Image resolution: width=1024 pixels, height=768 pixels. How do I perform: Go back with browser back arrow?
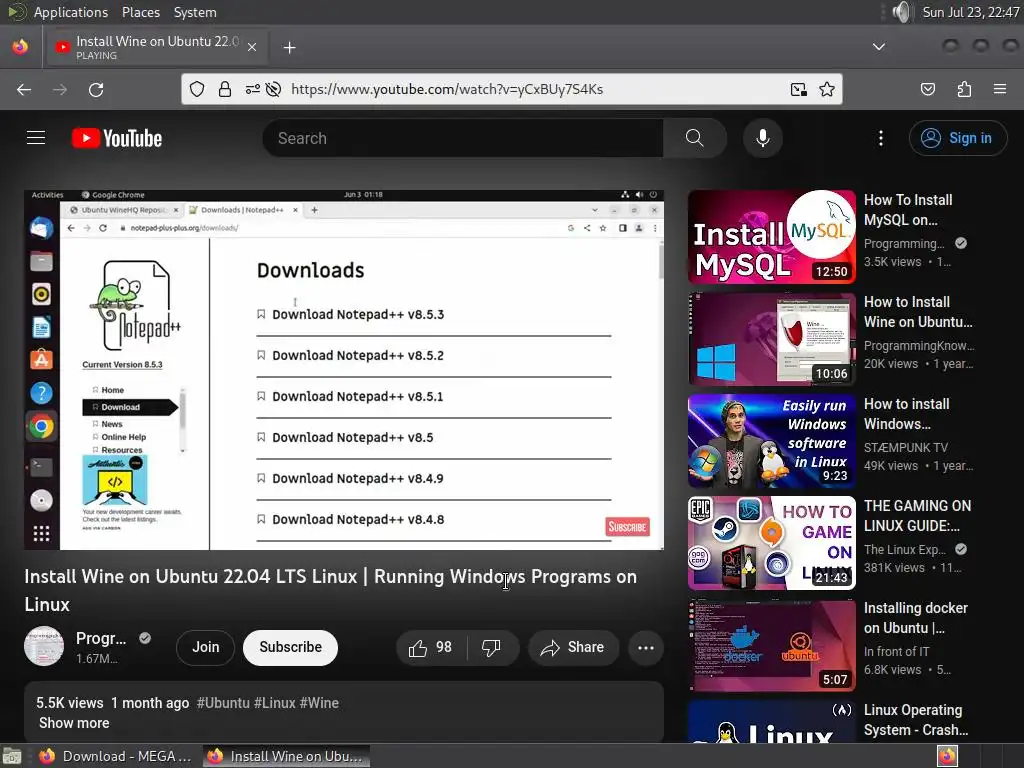point(24,89)
